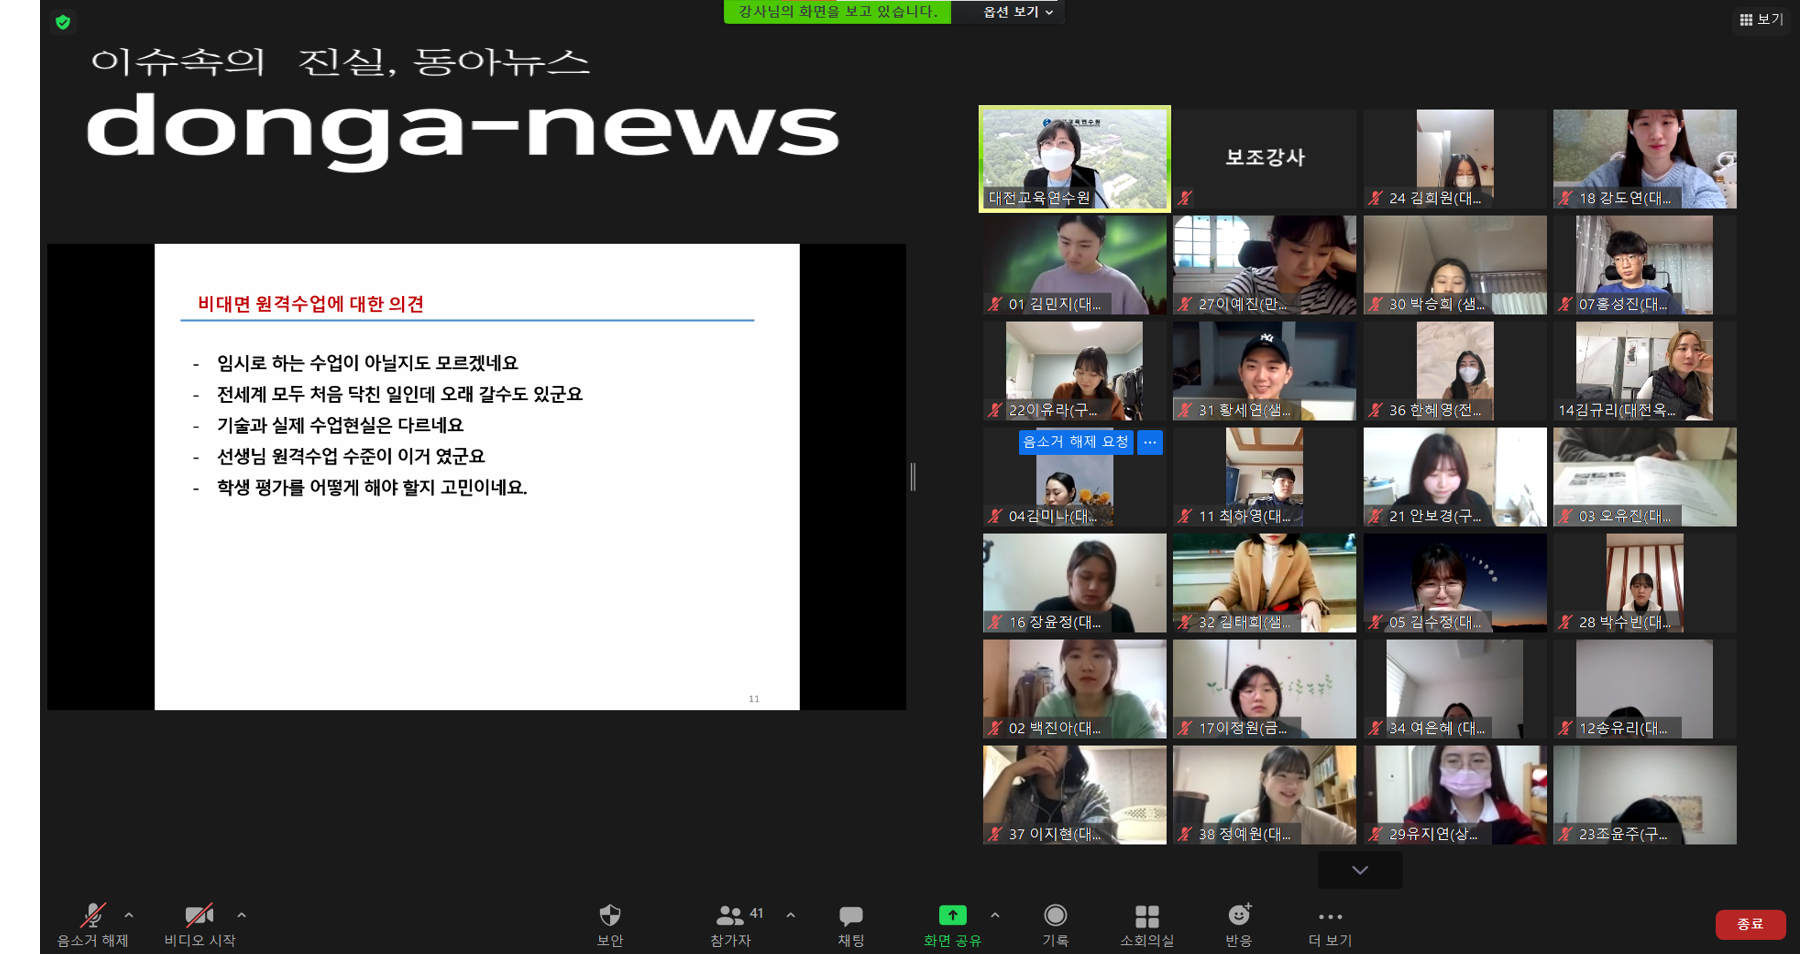End the meeting with 종료 button

click(1750, 924)
